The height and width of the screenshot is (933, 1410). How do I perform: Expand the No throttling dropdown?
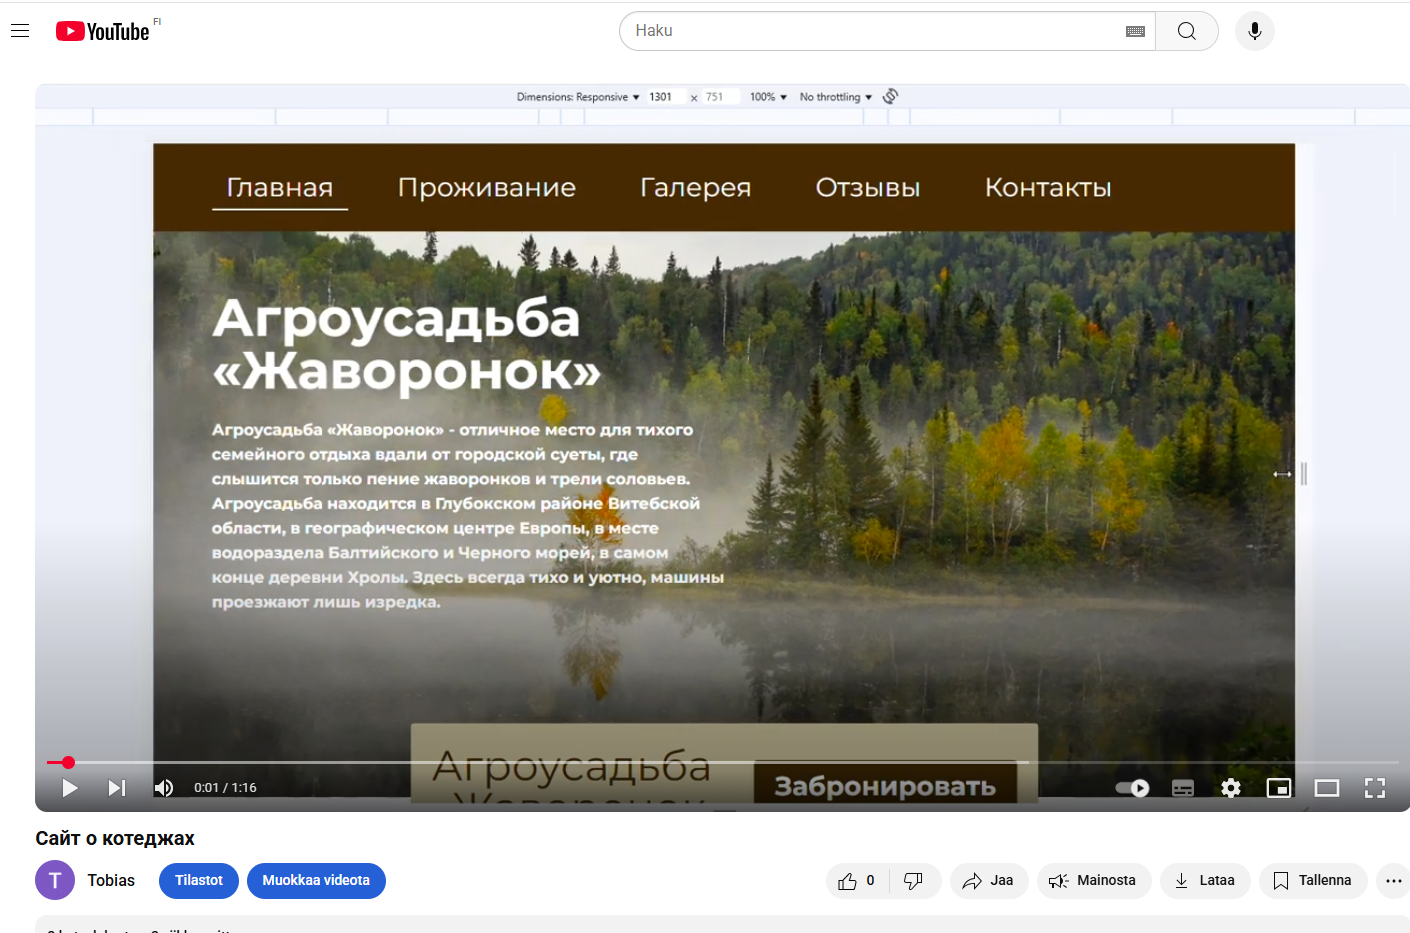(834, 96)
